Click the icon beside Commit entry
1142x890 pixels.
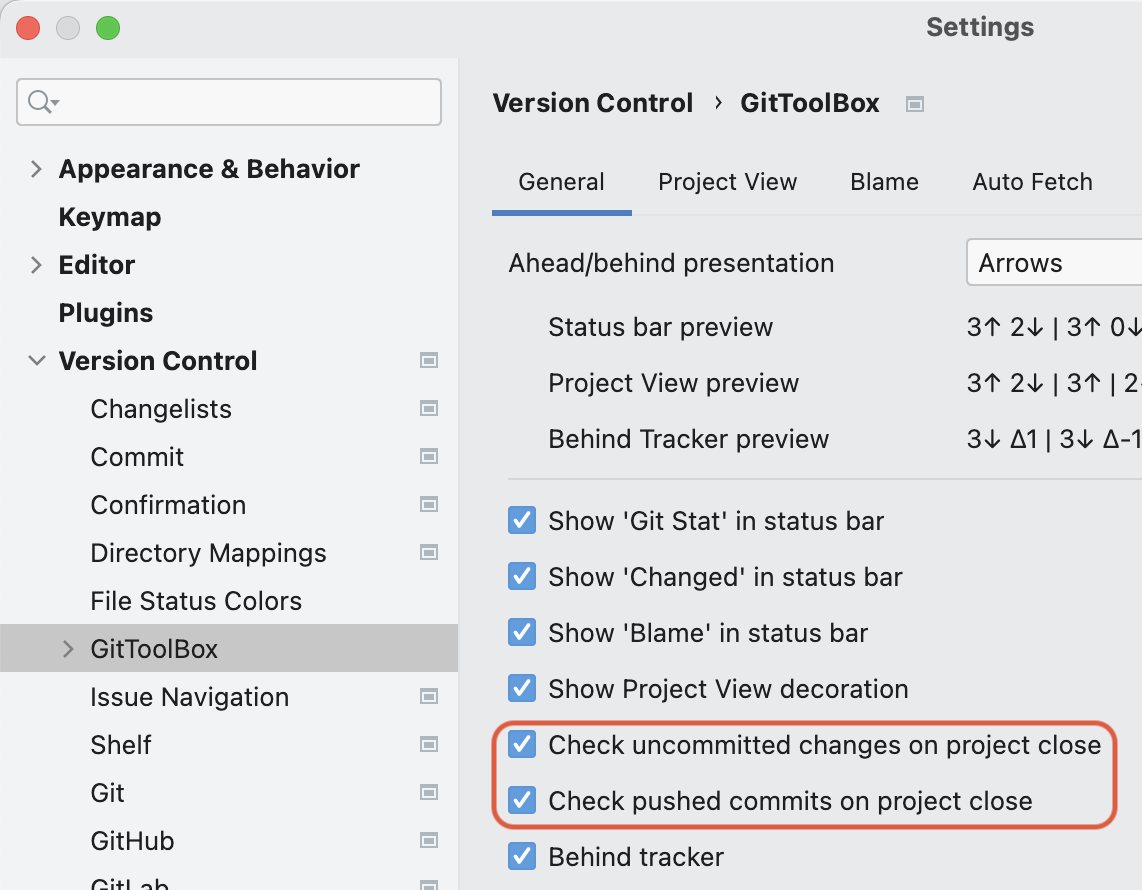click(429, 456)
